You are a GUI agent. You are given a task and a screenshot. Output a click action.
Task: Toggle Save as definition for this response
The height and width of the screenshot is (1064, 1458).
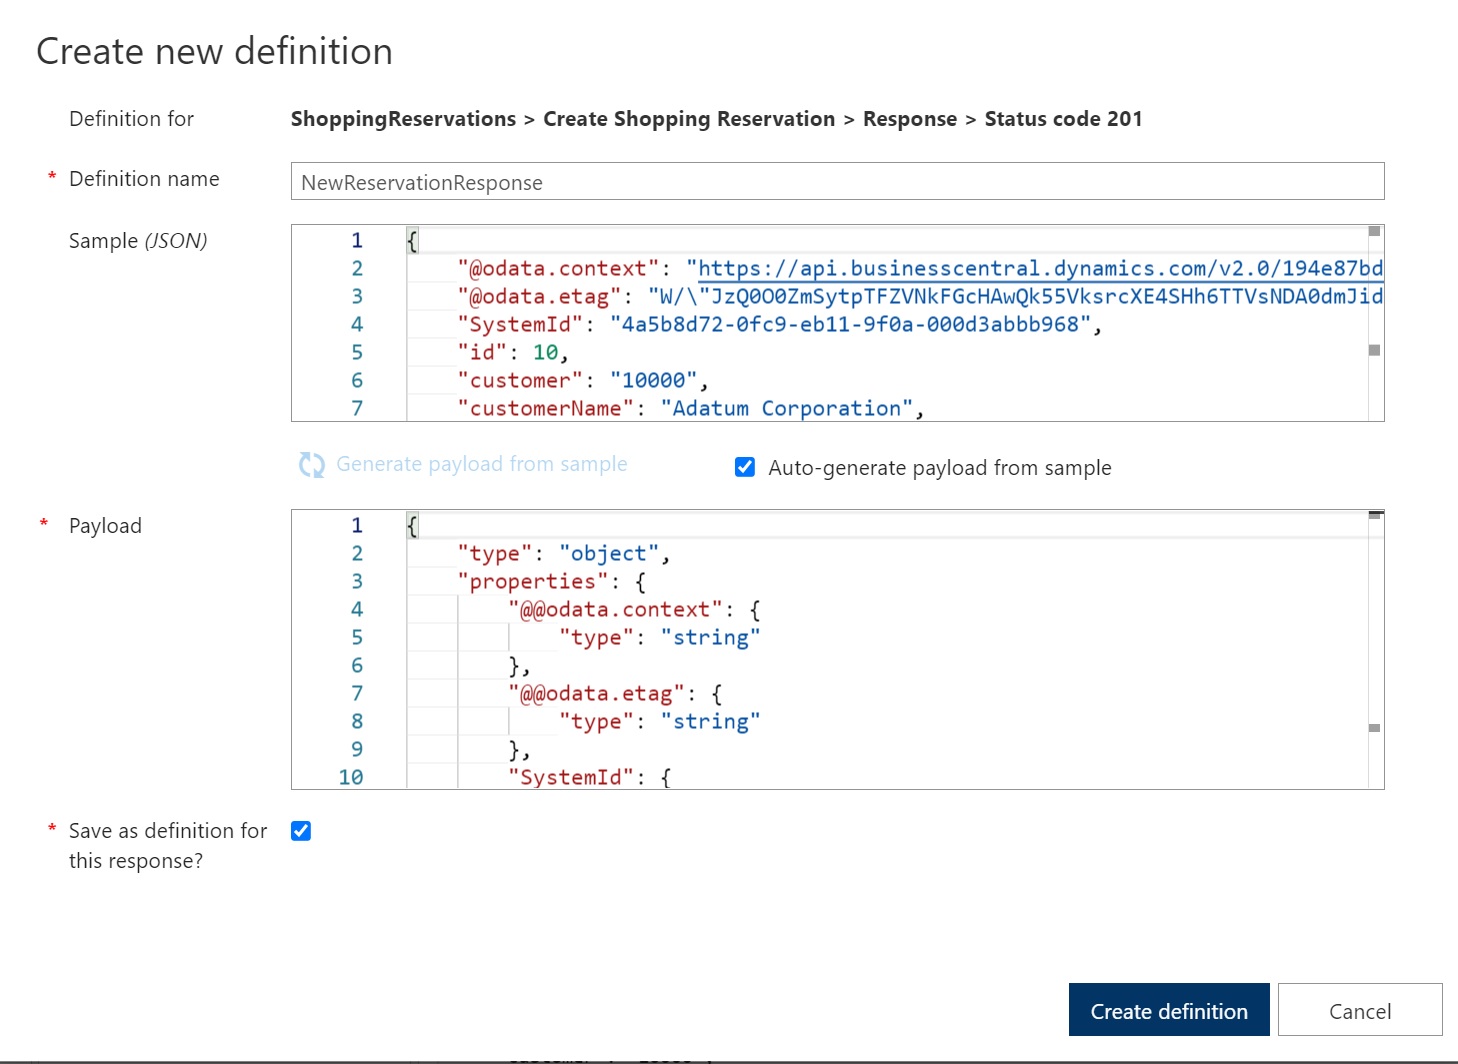[x=301, y=831]
